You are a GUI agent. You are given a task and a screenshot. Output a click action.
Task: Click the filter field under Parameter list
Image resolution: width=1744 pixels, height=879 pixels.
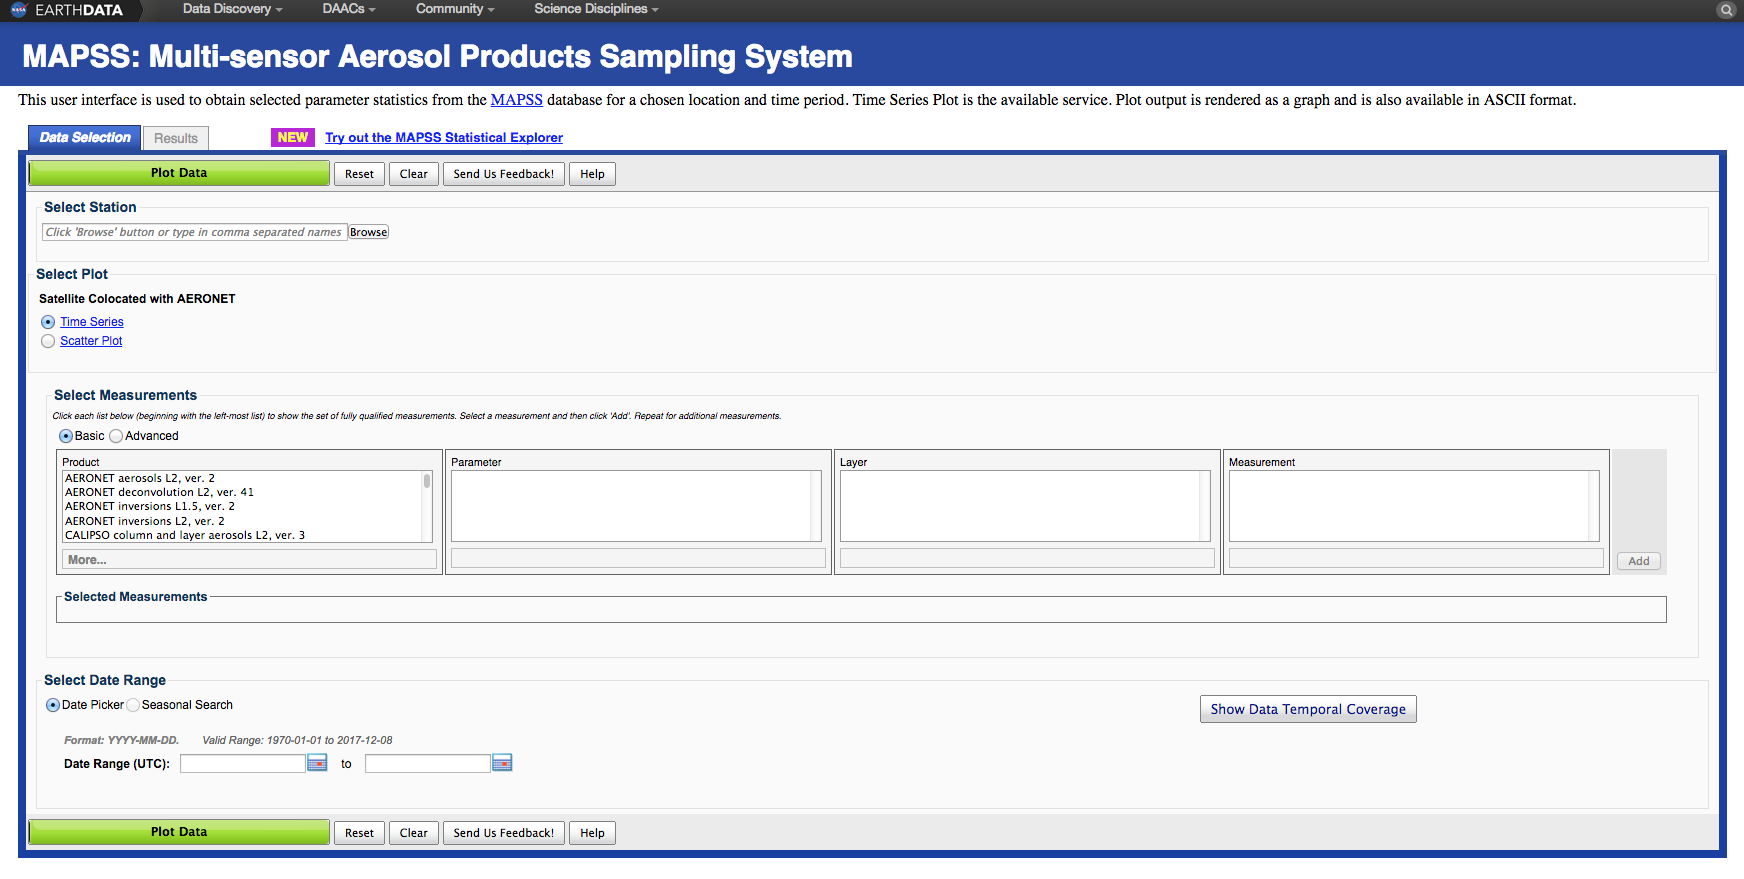638,559
